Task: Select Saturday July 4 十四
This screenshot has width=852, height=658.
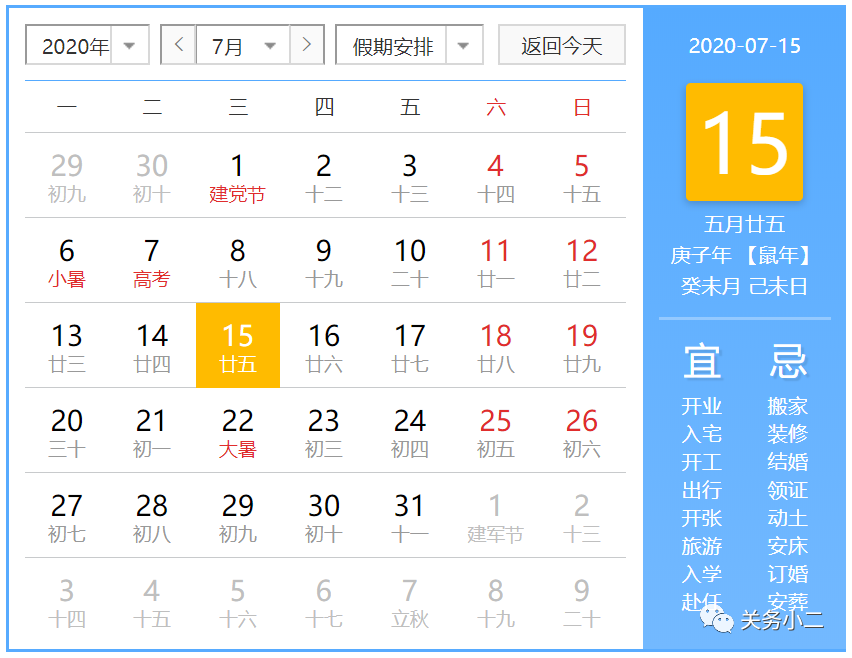Action: (496, 176)
